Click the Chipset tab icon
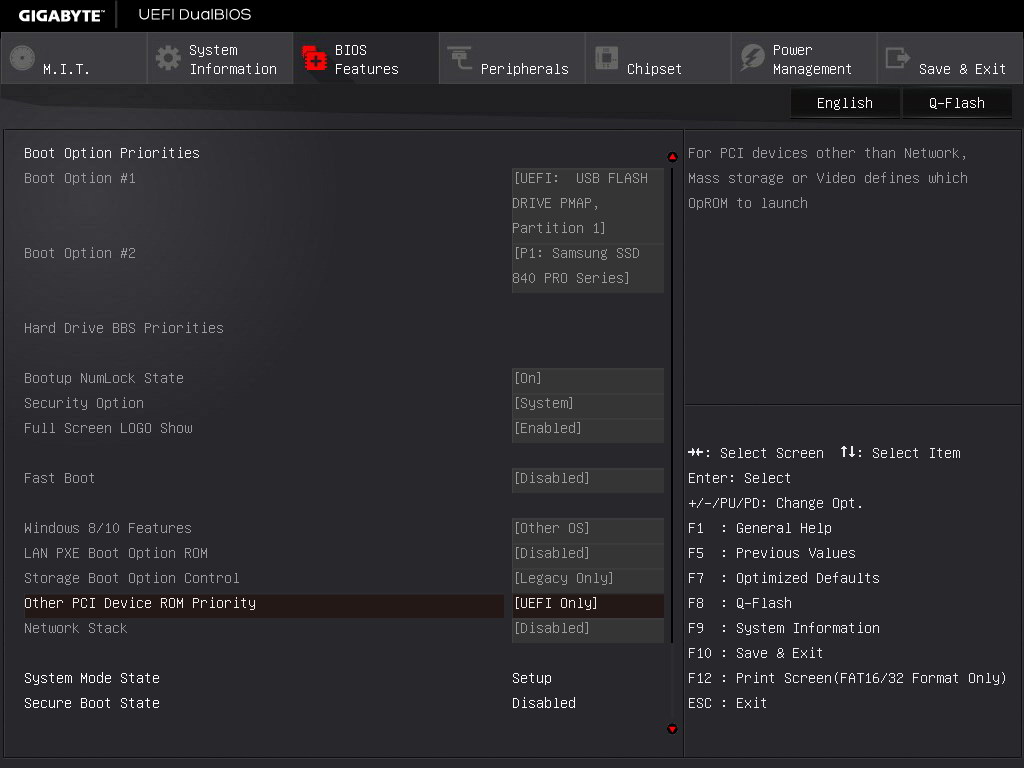The image size is (1024, 768). click(606, 59)
